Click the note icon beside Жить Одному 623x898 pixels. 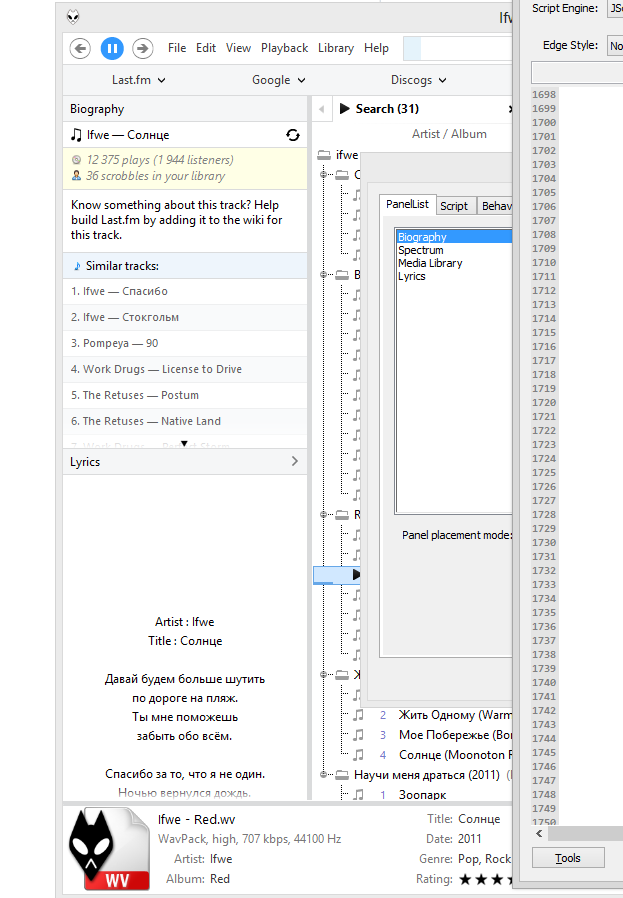(x=358, y=715)
